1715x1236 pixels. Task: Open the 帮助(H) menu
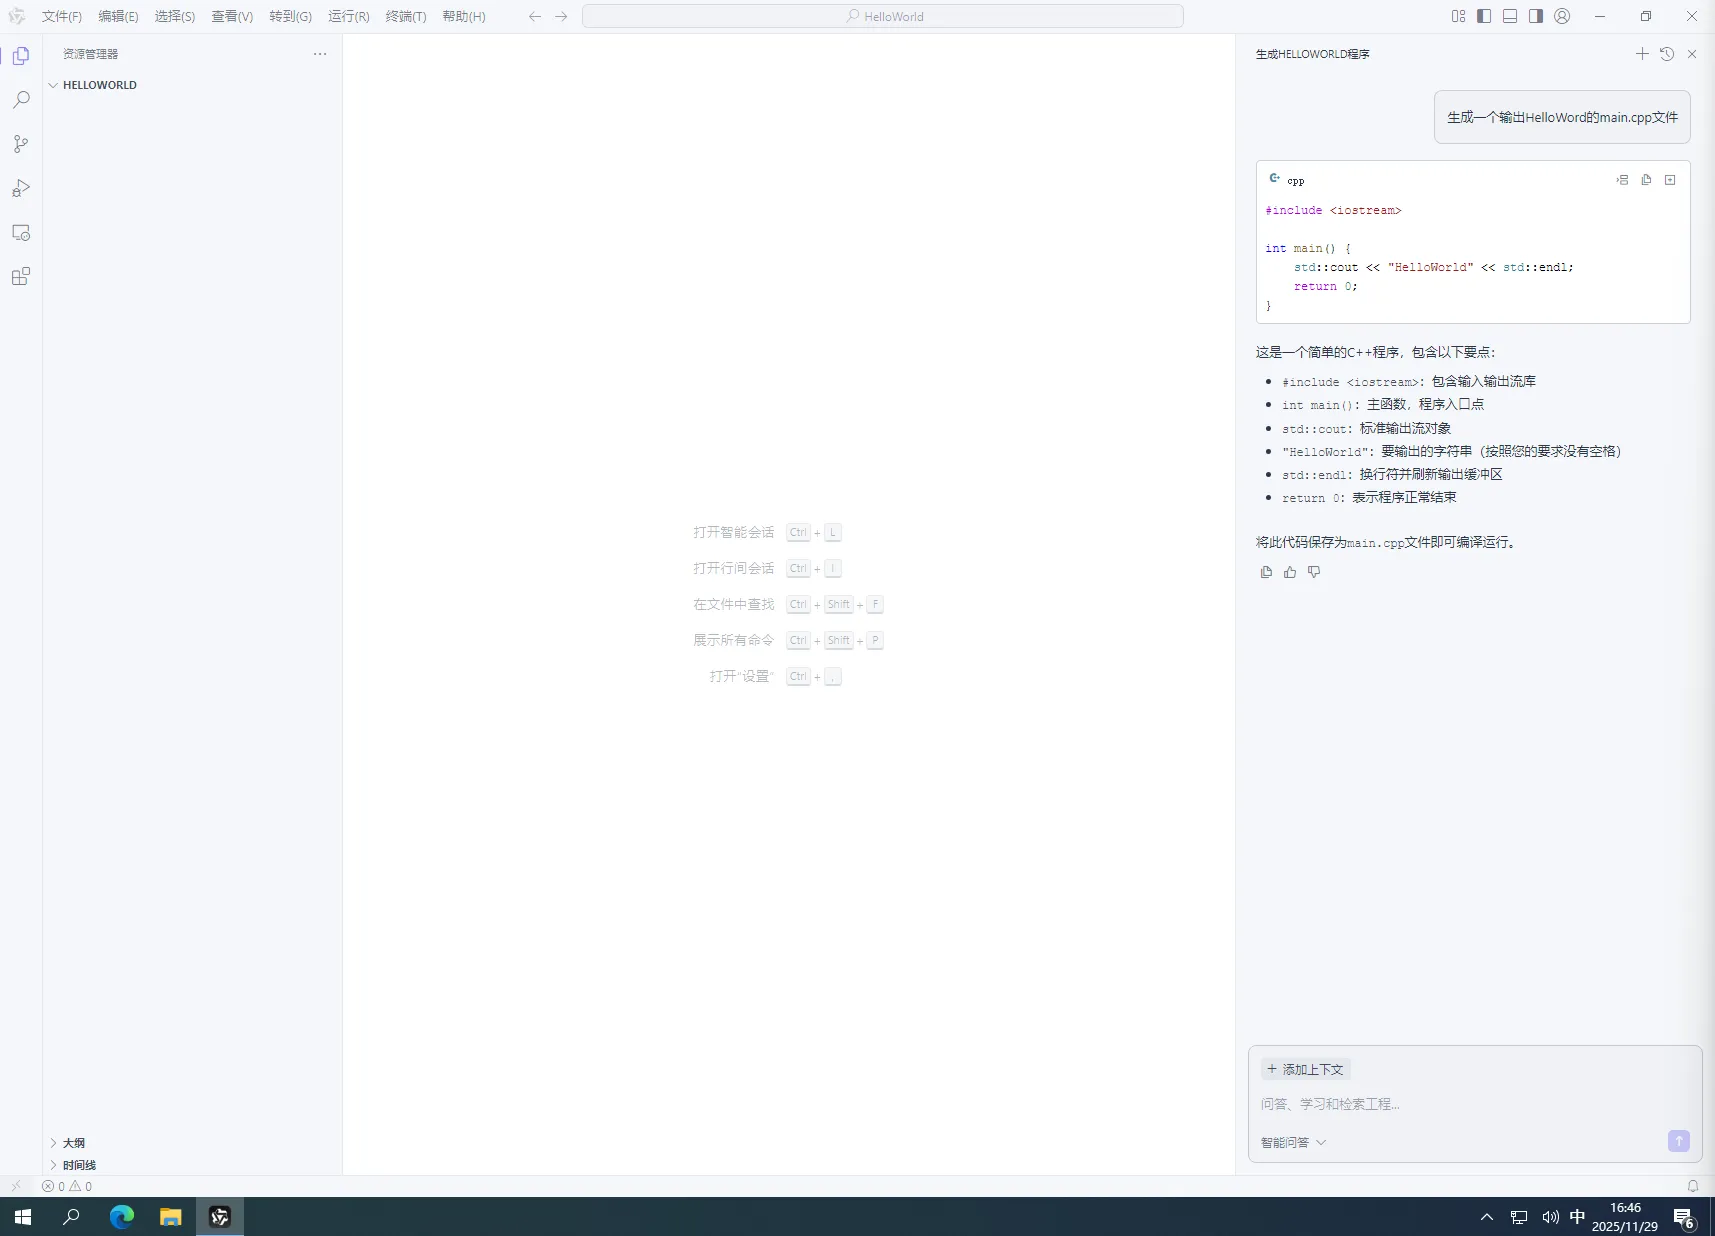(464, 16)
